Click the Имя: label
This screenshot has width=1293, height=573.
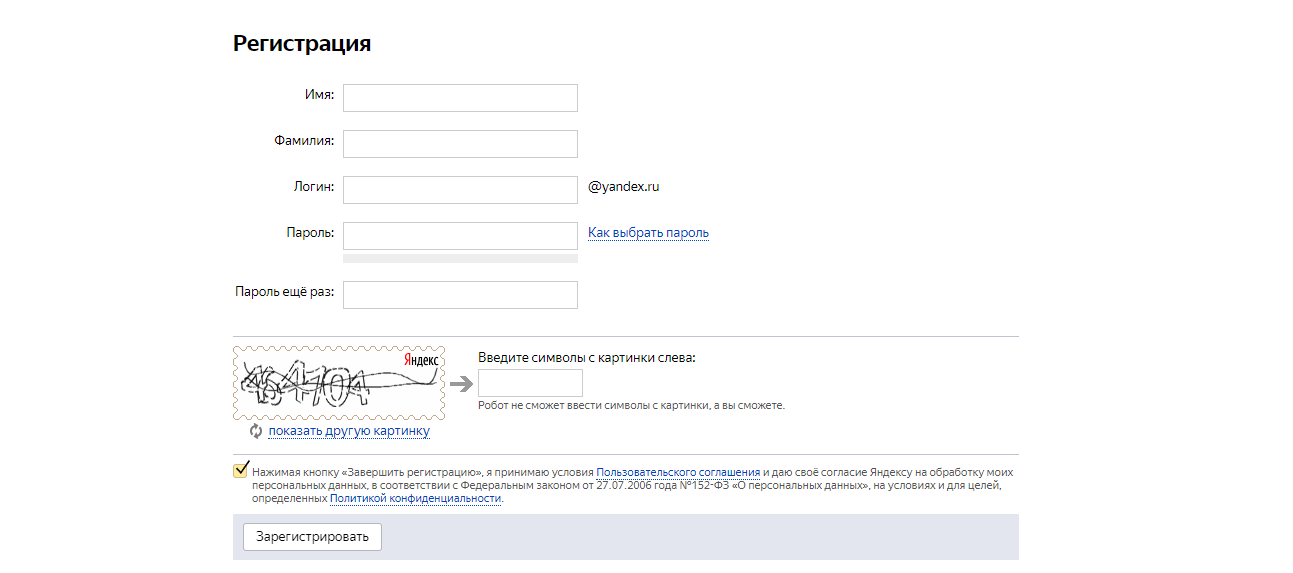coord(319,94)
